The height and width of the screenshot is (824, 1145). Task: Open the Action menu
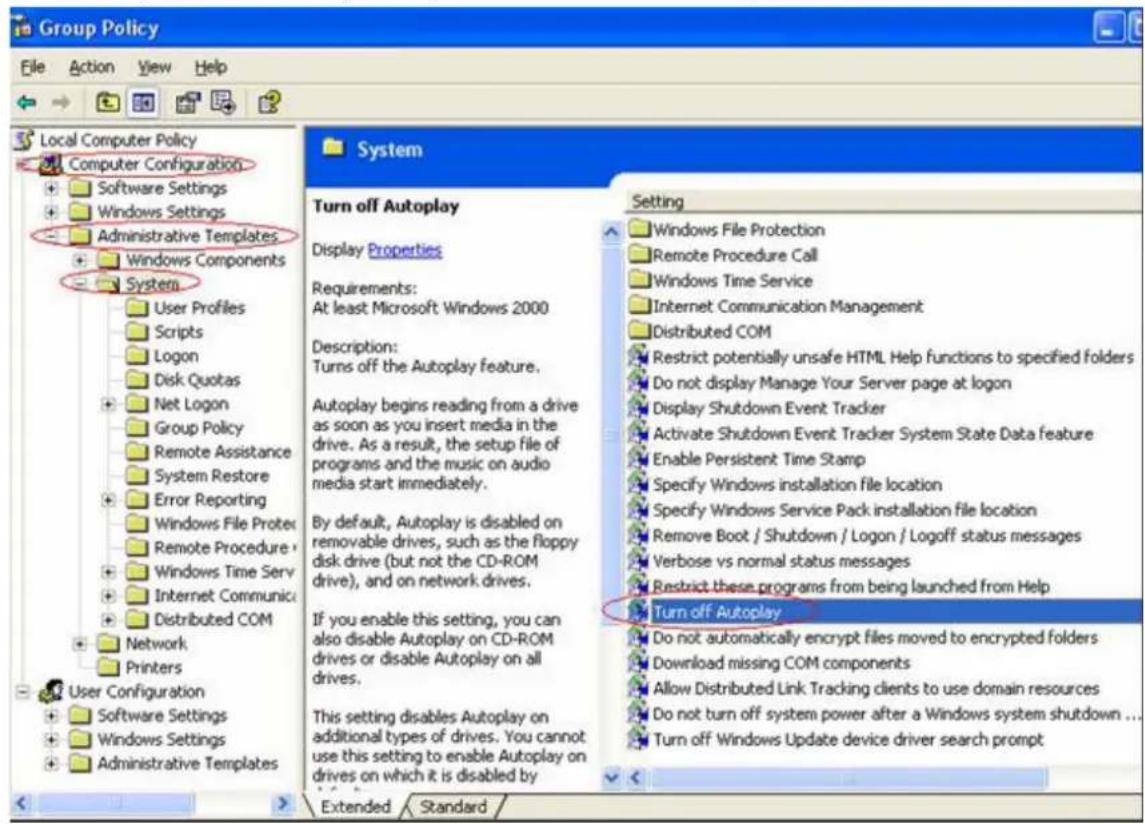coord(91,68)
